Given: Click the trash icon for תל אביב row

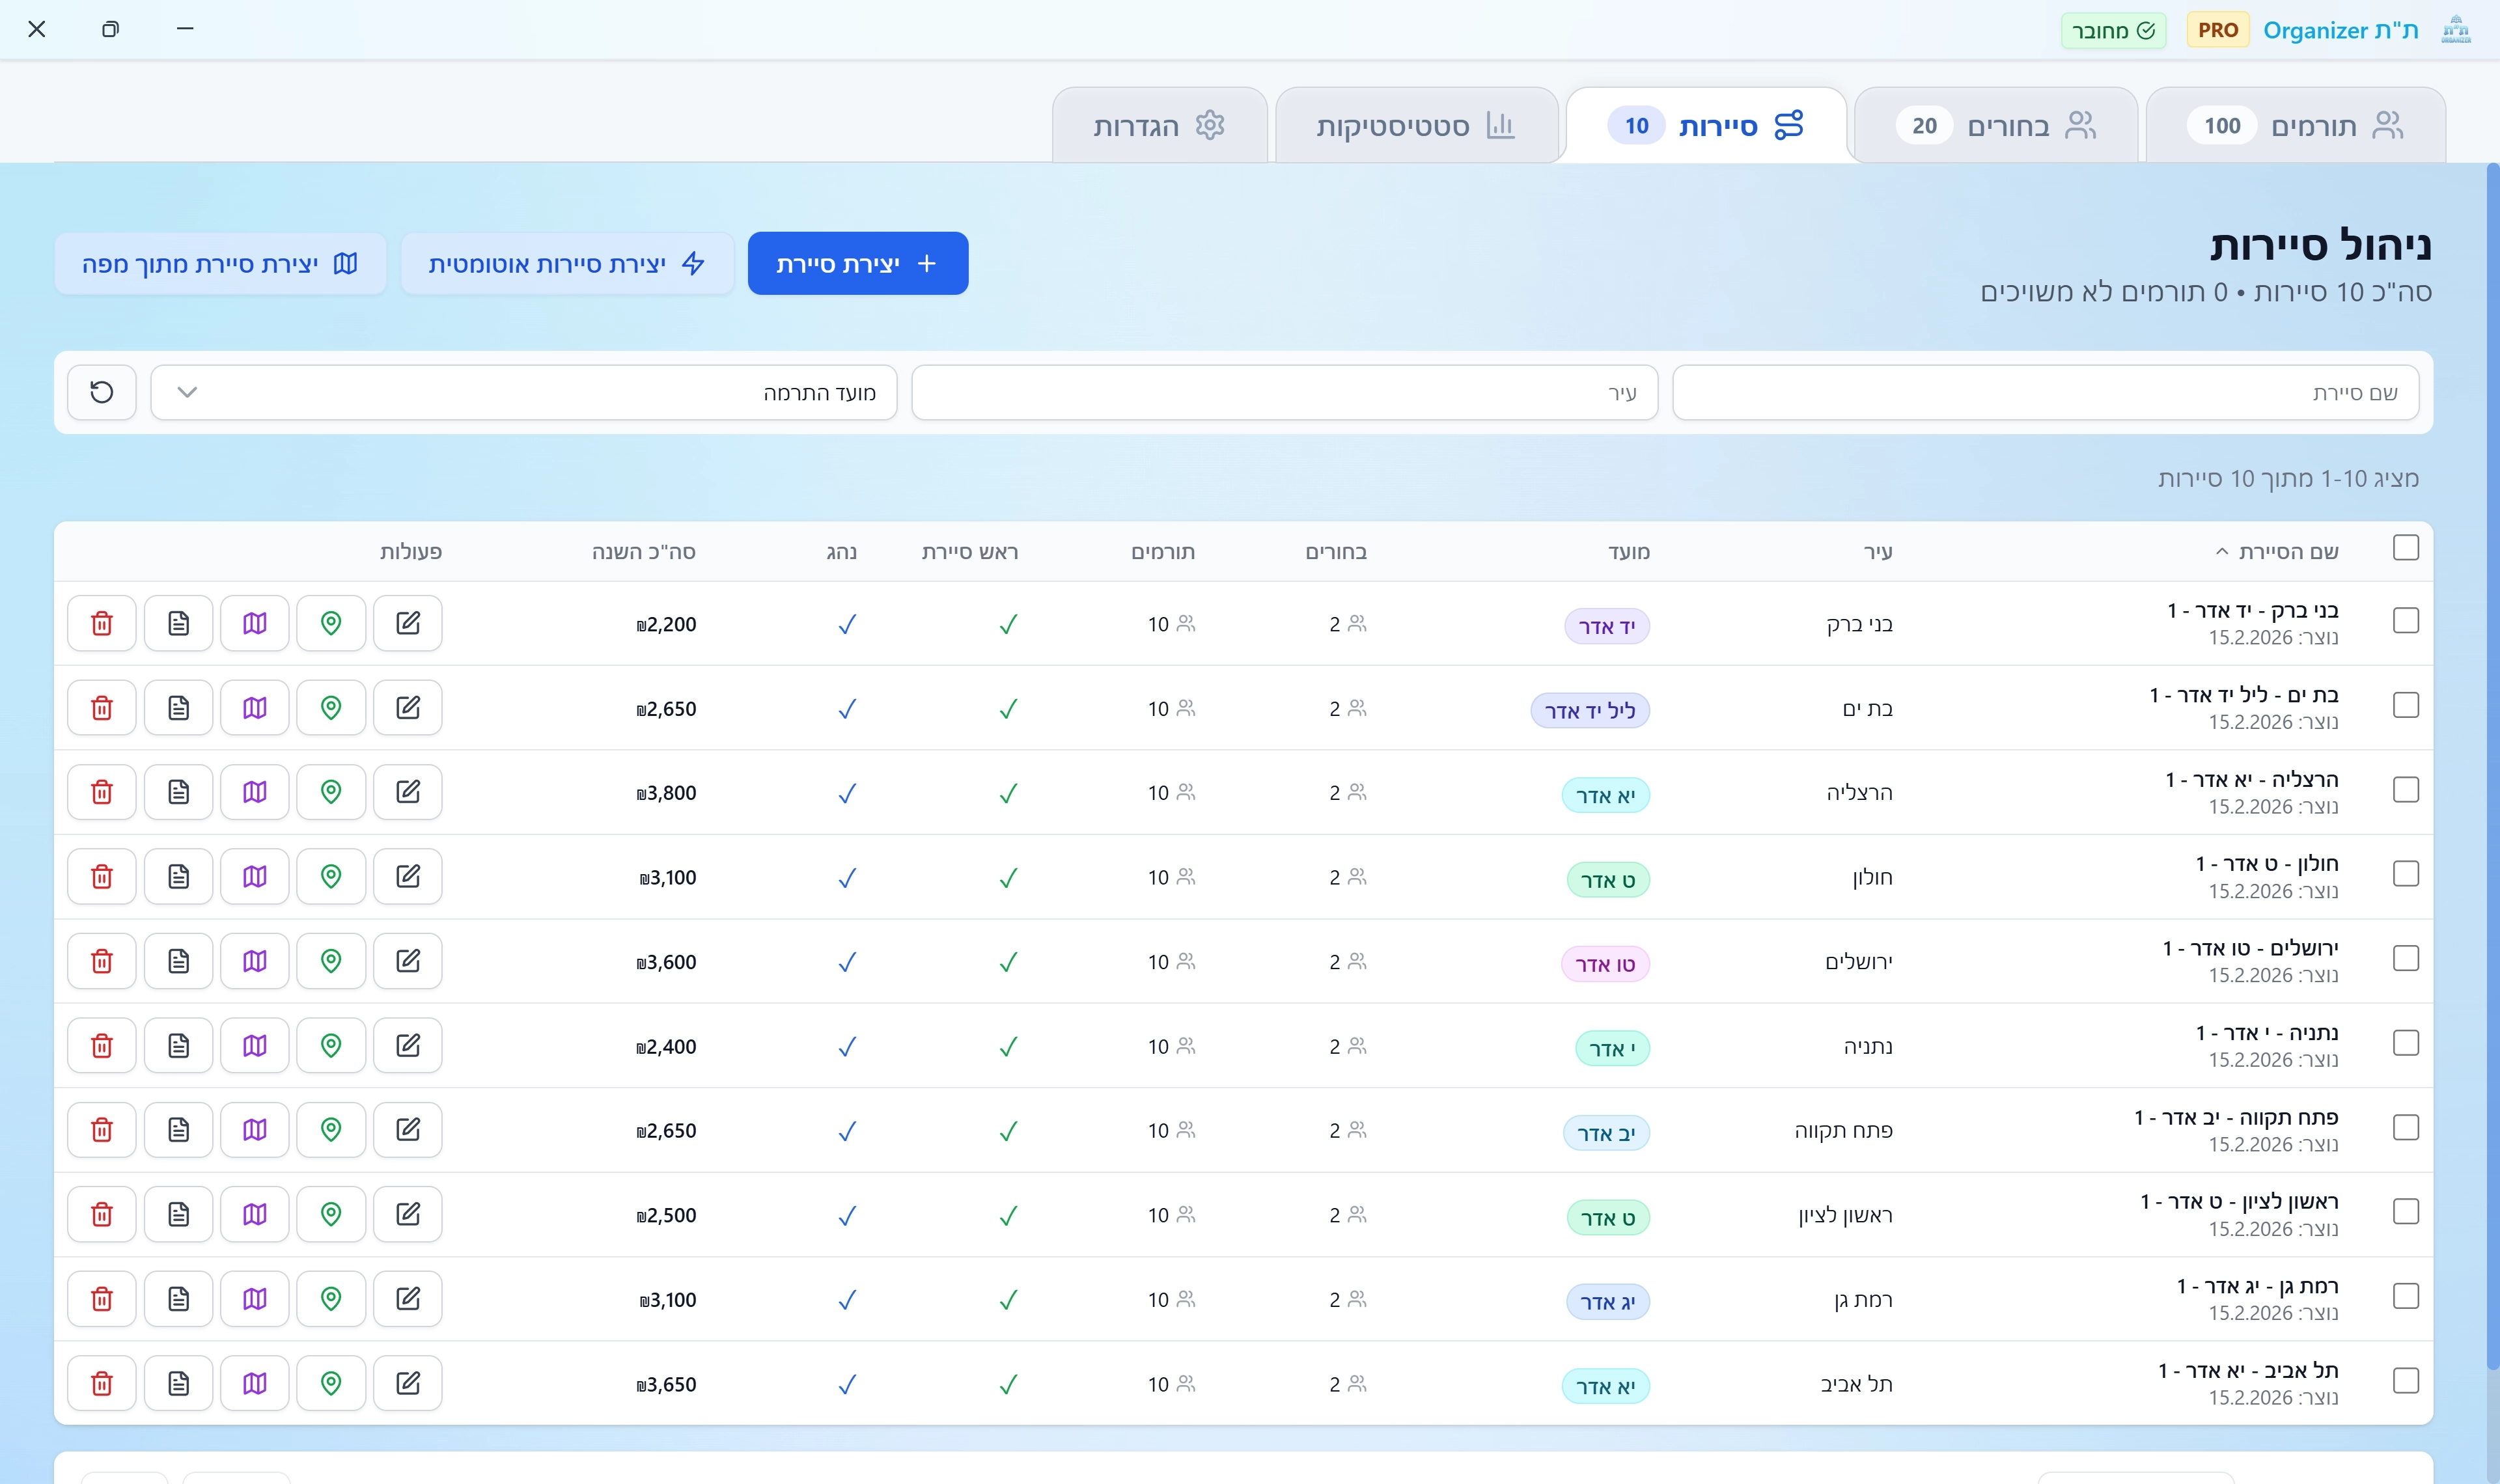Looking at the screenshot, I should coord(102,1384).
